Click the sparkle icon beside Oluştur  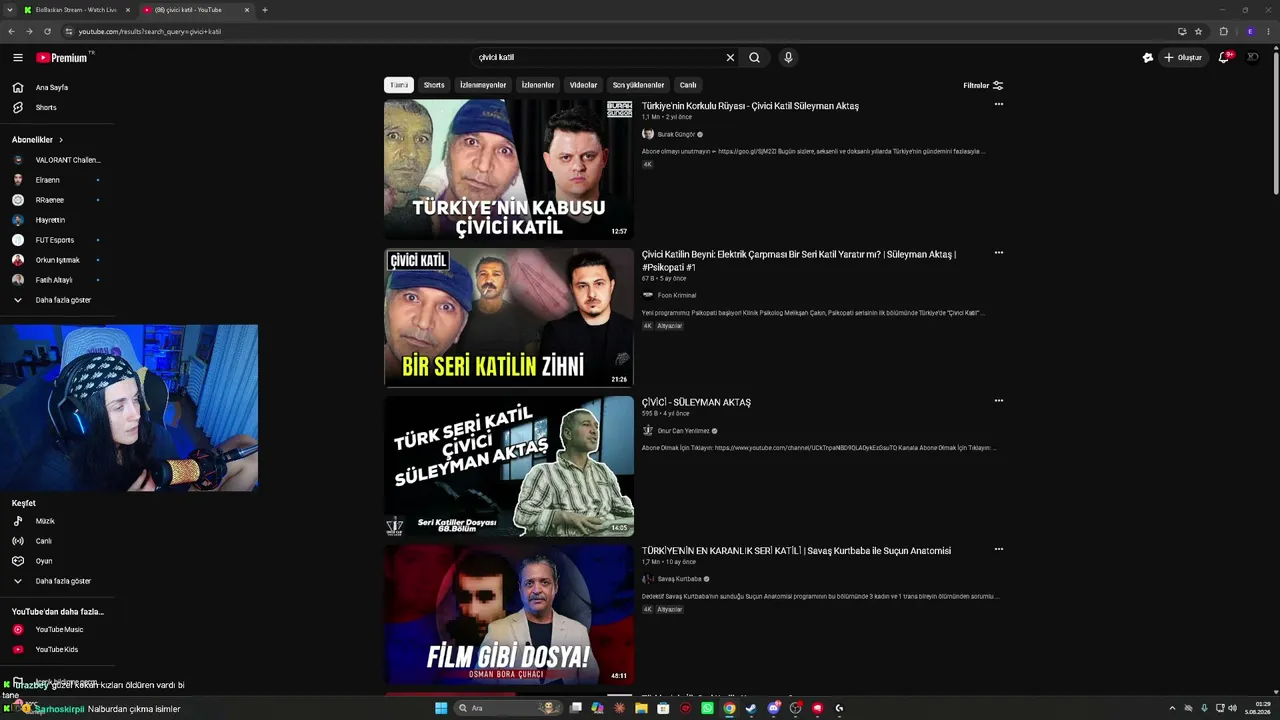(1148, 58)
